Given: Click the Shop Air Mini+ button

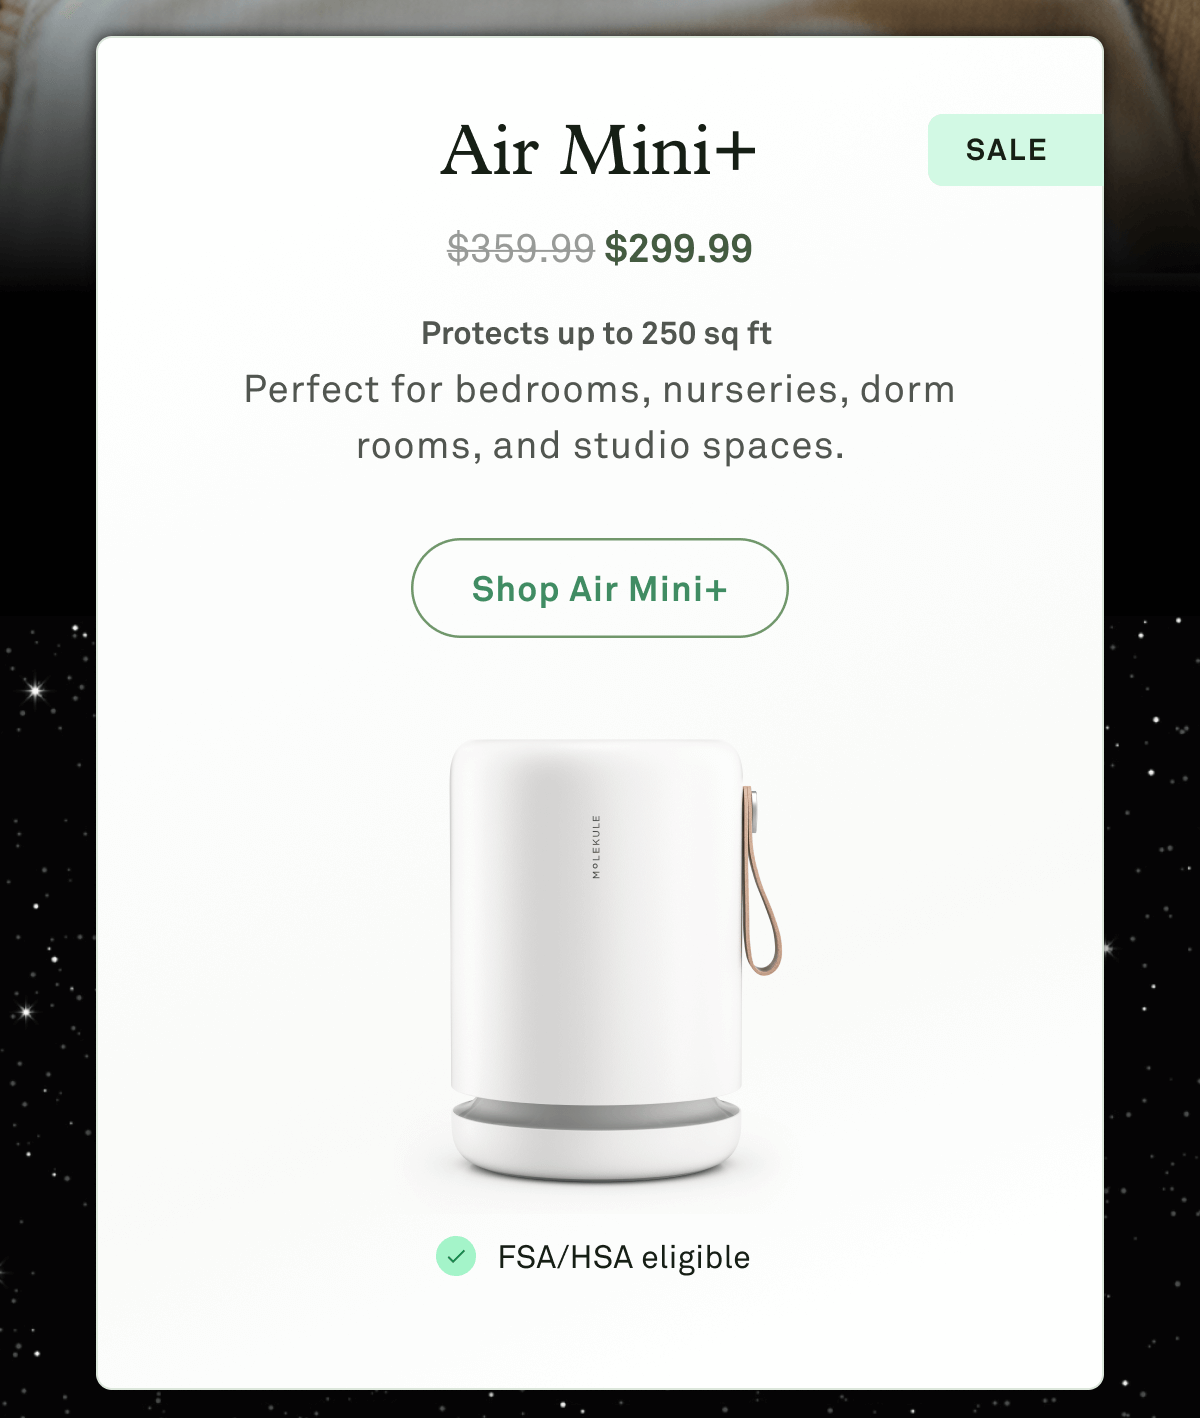Looking at the screenshot, I should tap(598, 589).
